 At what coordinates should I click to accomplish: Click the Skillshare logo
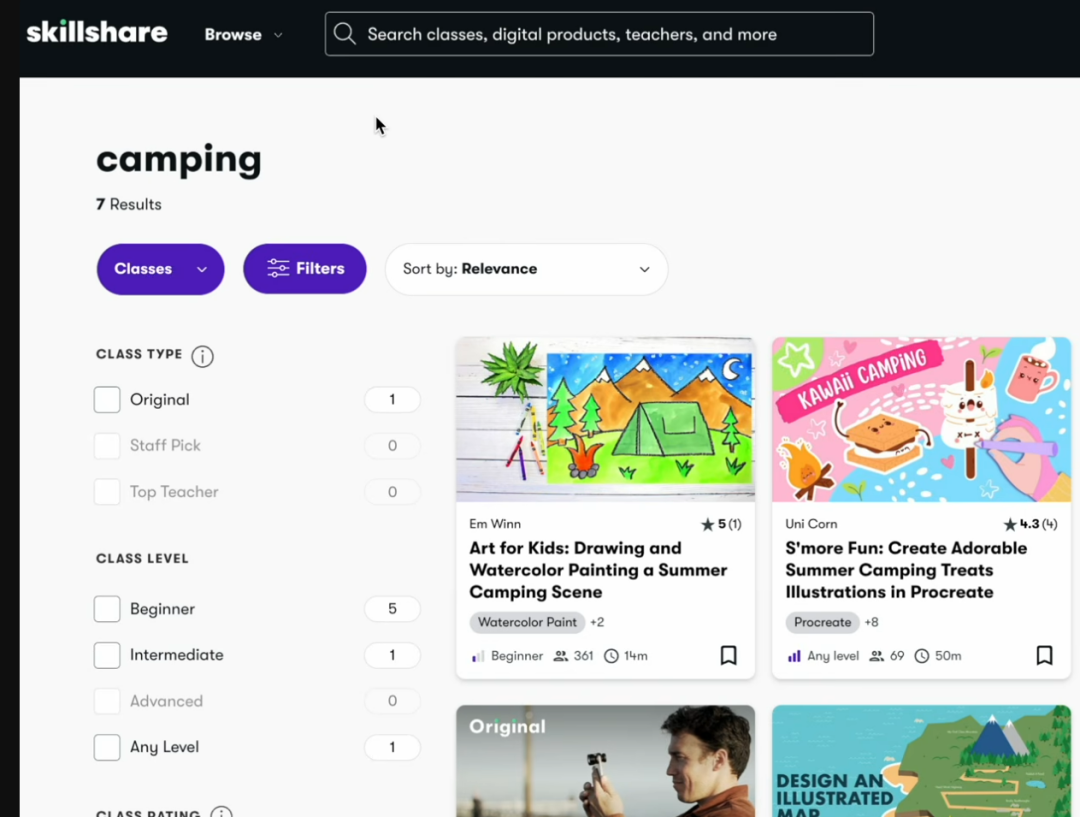tap(97, 33)
